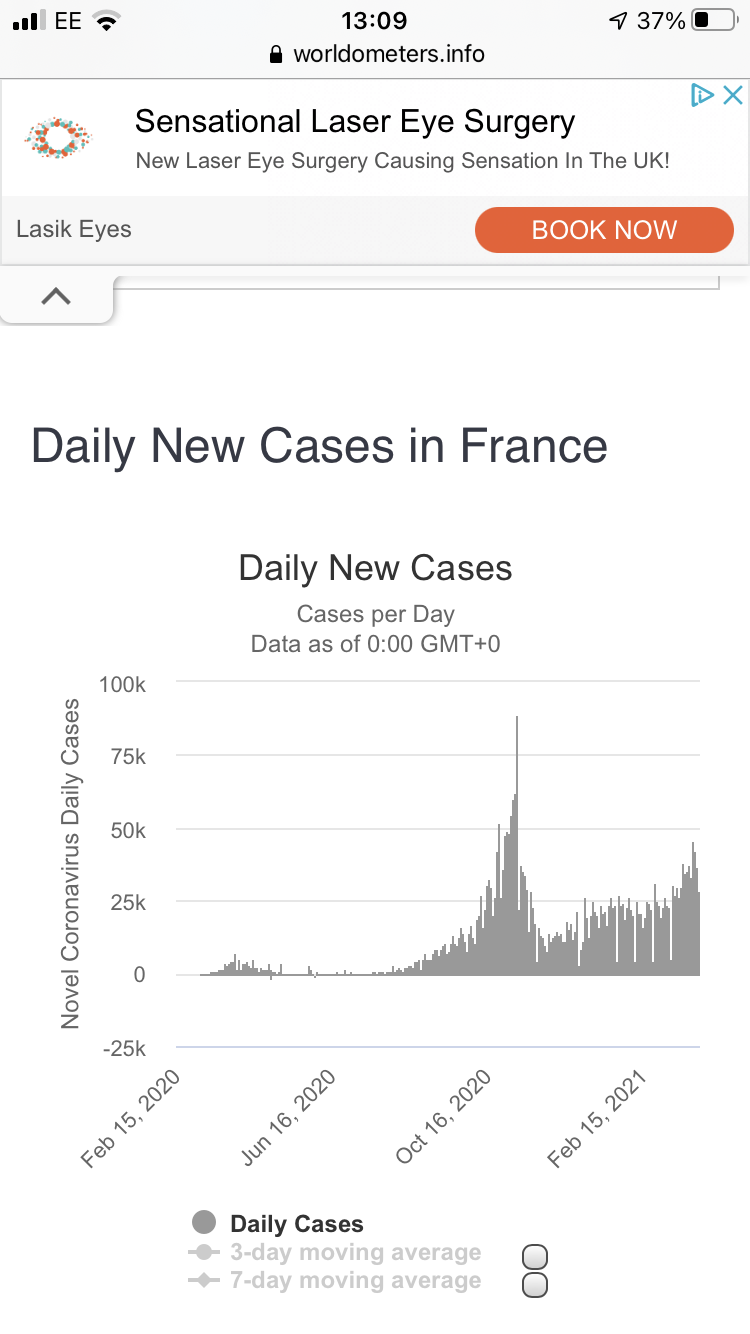Toggle the Daily Cases series label

click(296, 1223)
